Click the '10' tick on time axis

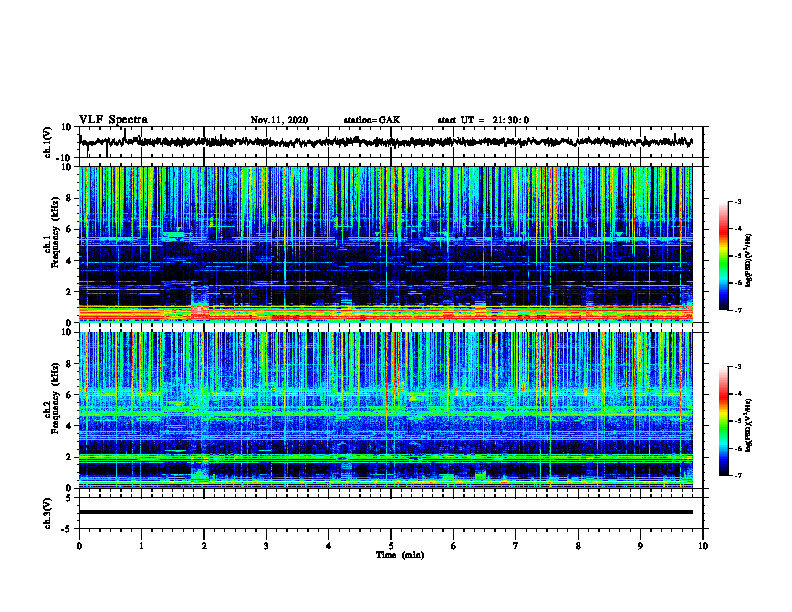(x=703, y=546)
